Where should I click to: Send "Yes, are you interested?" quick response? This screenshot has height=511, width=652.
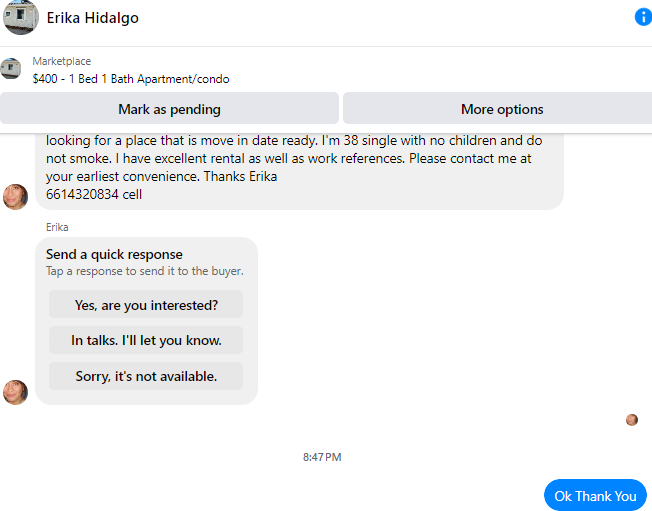pos(146,305)
